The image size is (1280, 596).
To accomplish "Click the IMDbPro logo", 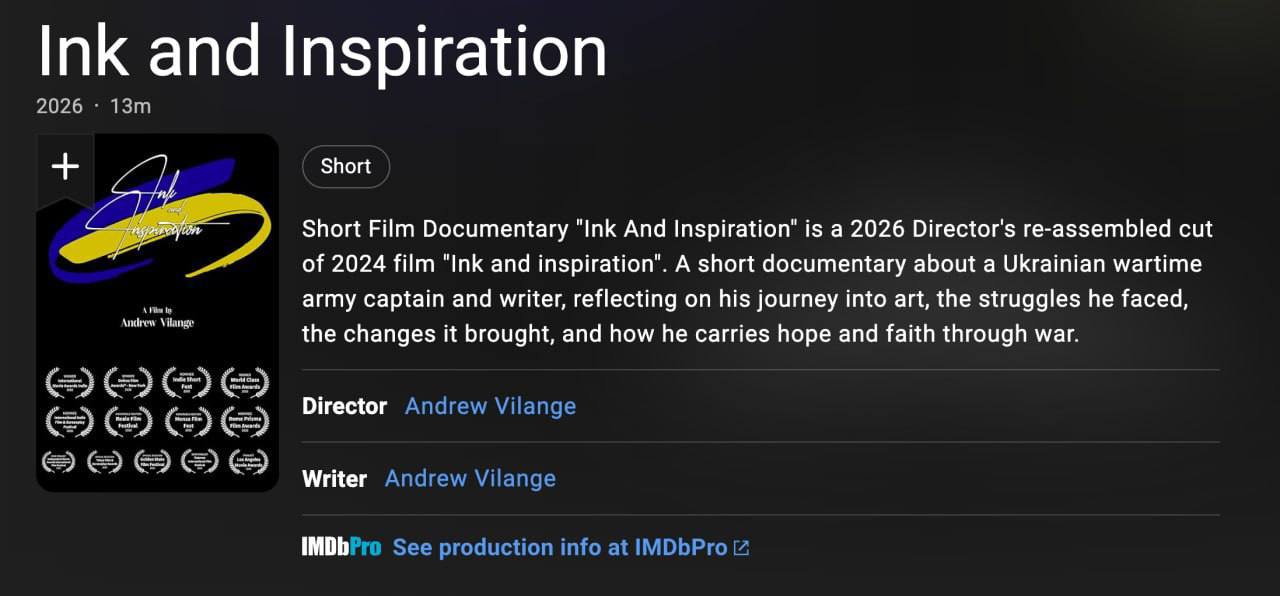I will pyautogui.click(x=341, y=548).
